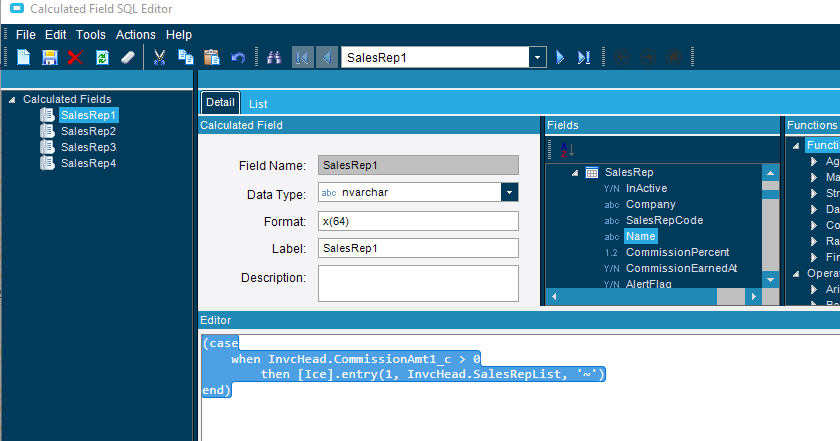Image resolution: width=840 pixels, height=441 pixels.
Task: Go to previous record arrow icon
Action: pyautogui.click(x=327, y=57)
